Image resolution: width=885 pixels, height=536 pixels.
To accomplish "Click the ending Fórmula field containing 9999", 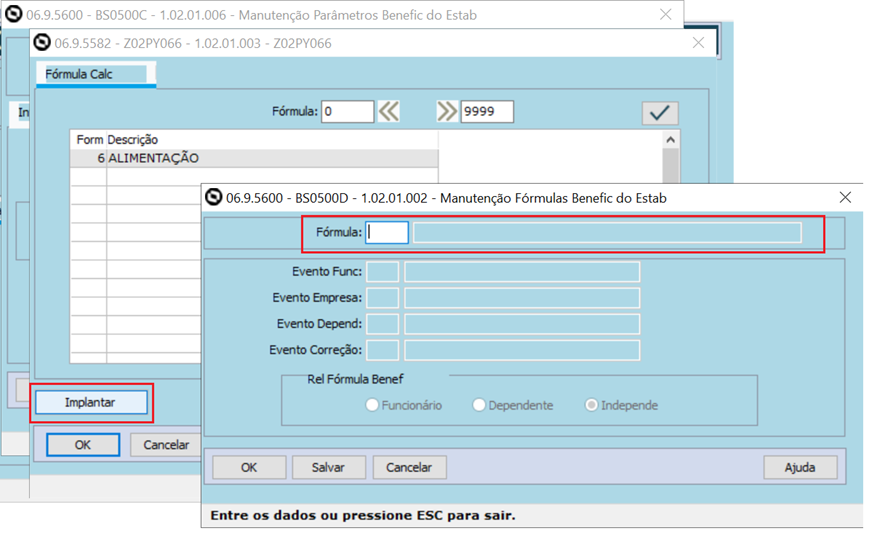I will 487,111.
